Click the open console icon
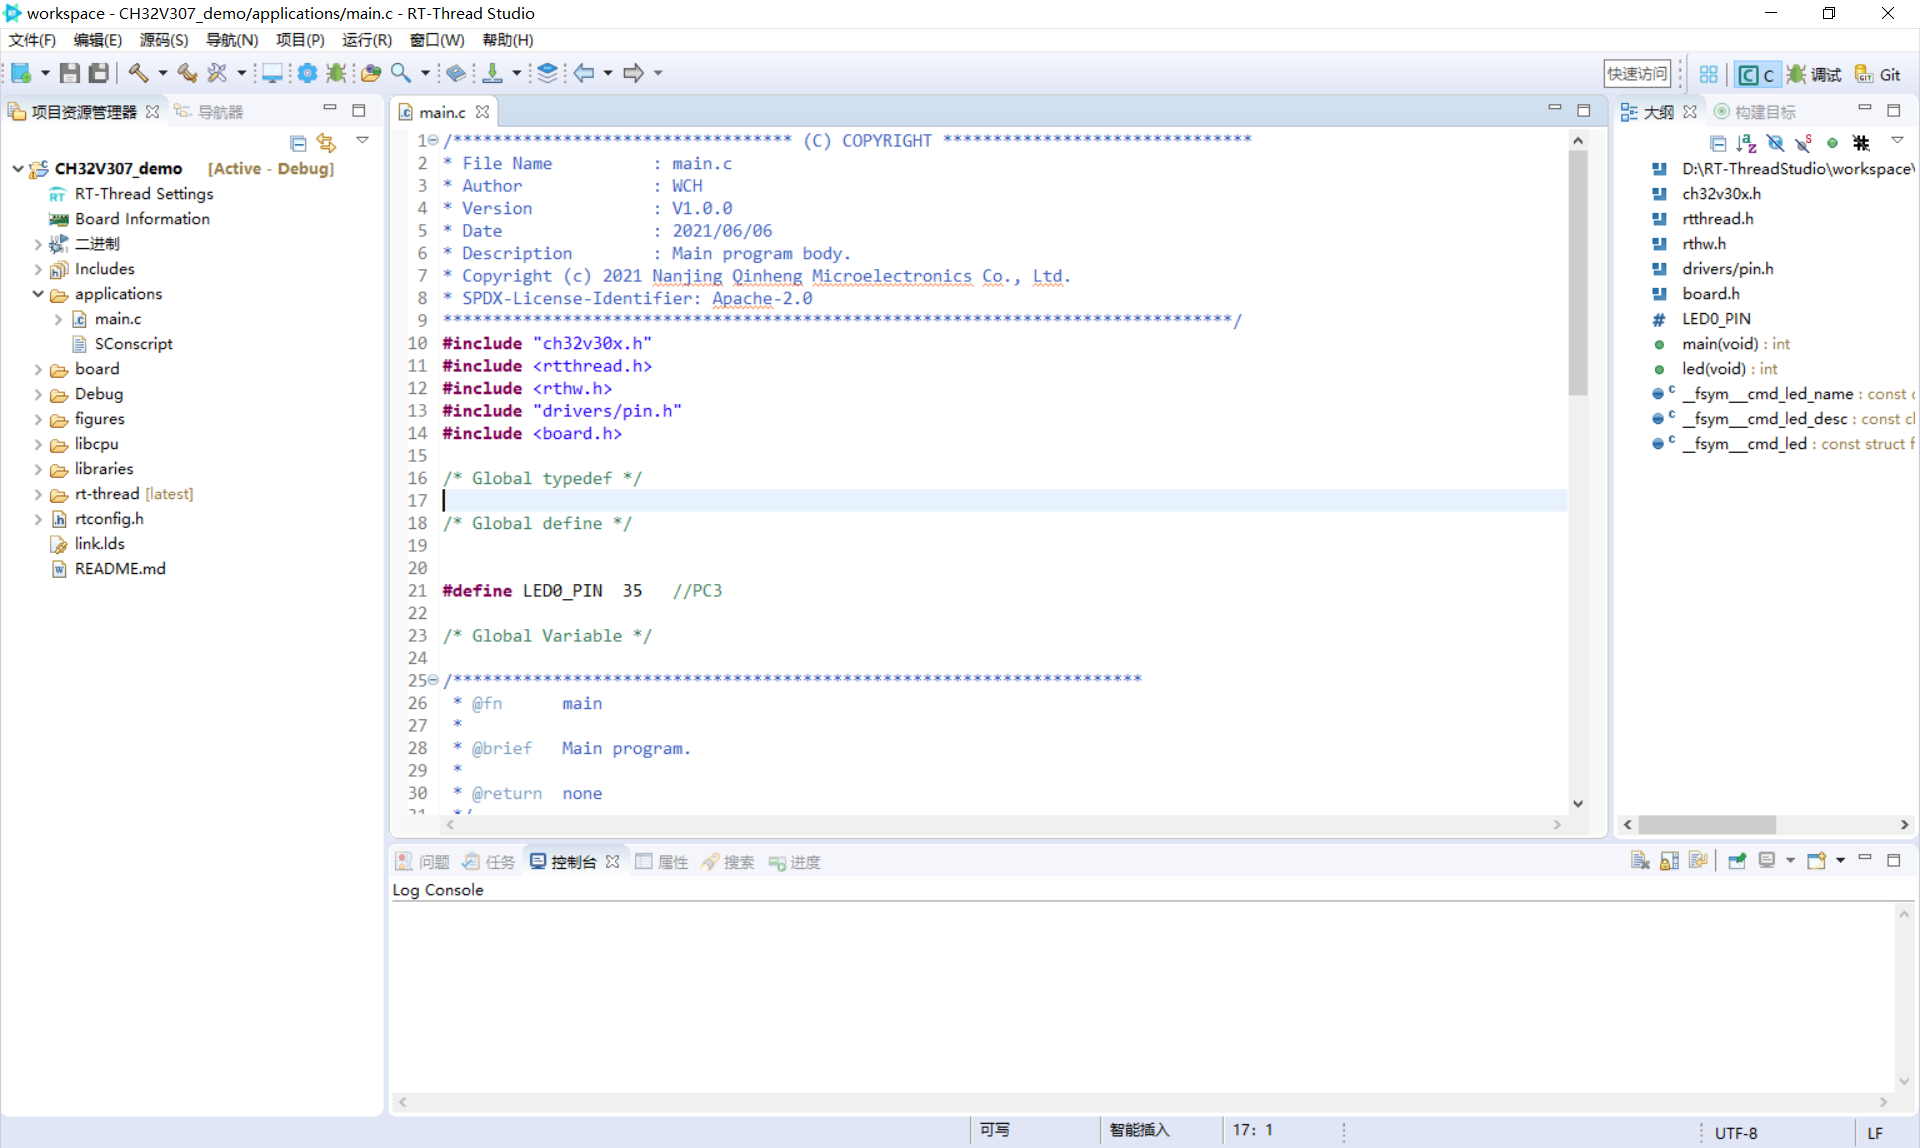The image size is (1920, 1148). click(x=1816, y=861)
